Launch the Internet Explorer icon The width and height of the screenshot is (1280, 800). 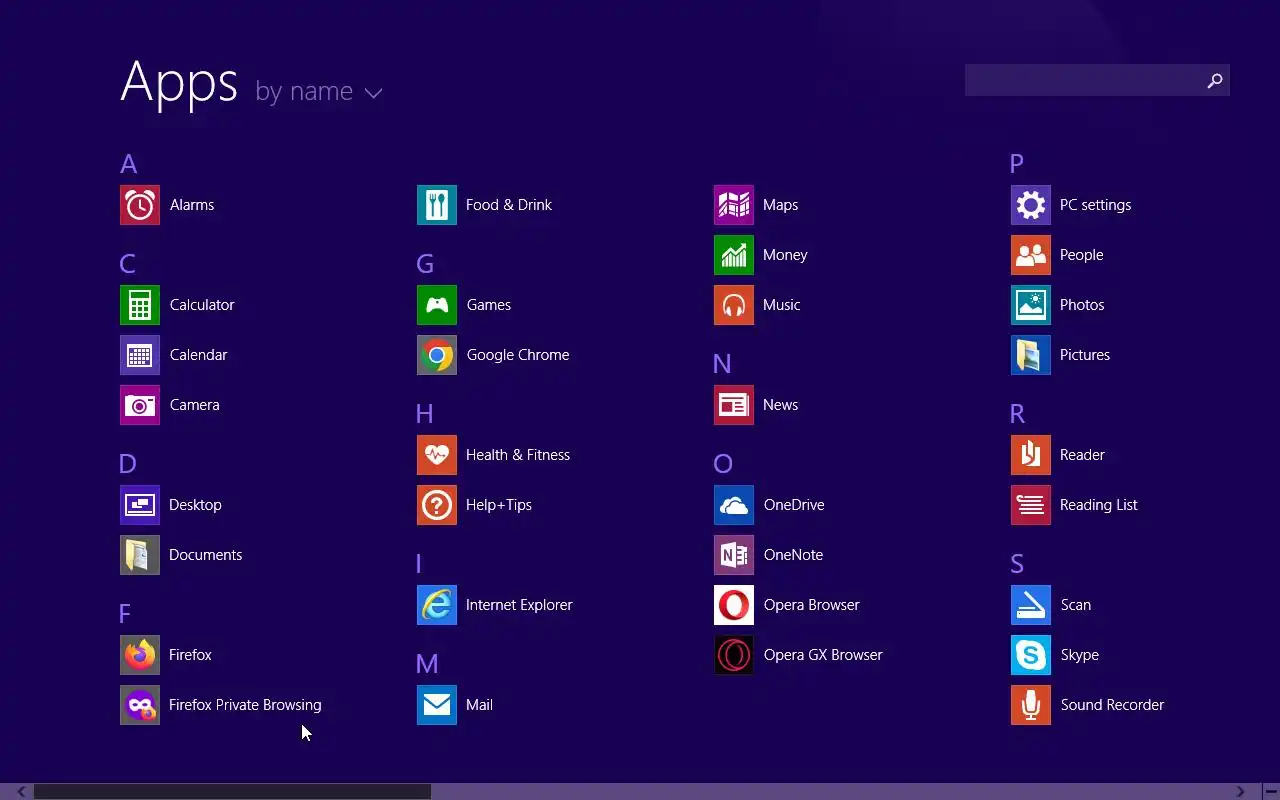(437, 605)
